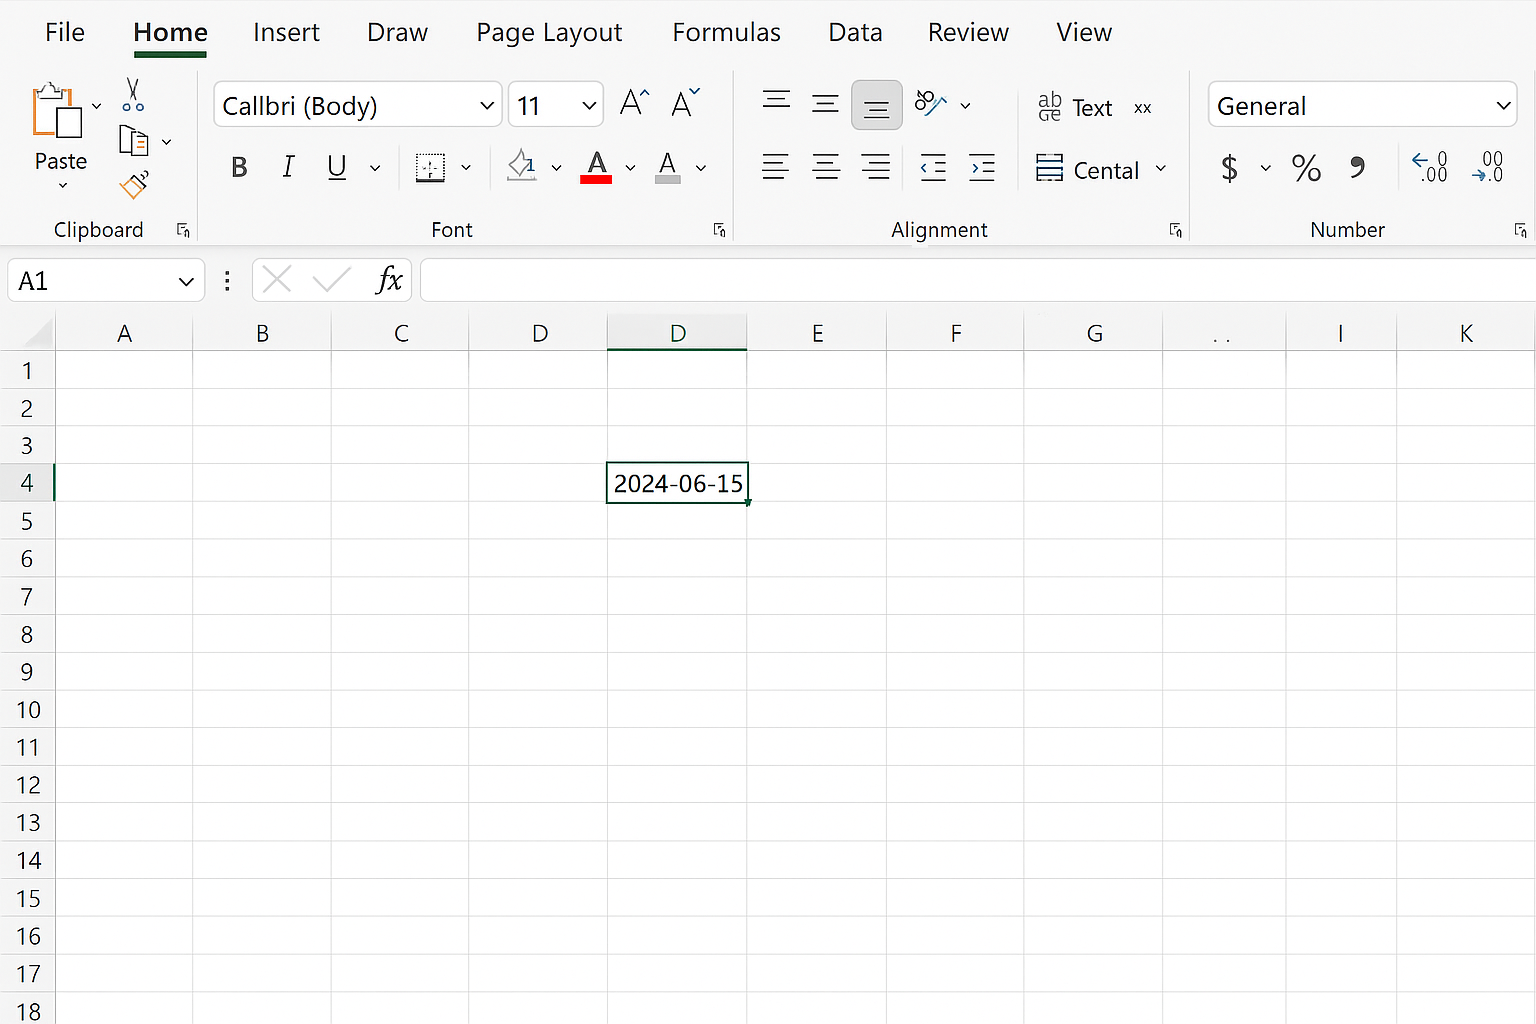Screen dimensions: 1536x1024
Task: Click the formula bar three-dot handle
Action: tap(228, 281)
